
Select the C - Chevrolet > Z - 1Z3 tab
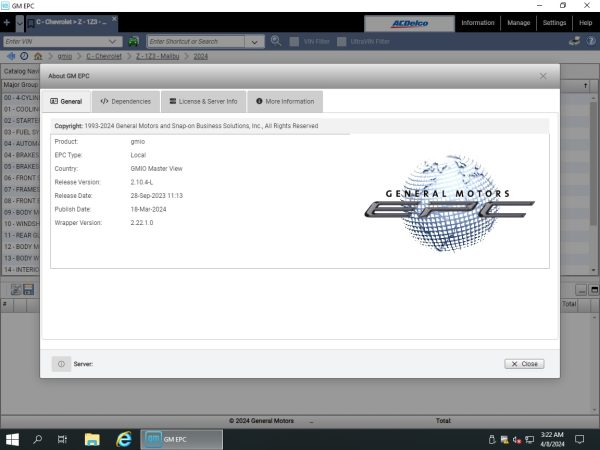[71, 23]
